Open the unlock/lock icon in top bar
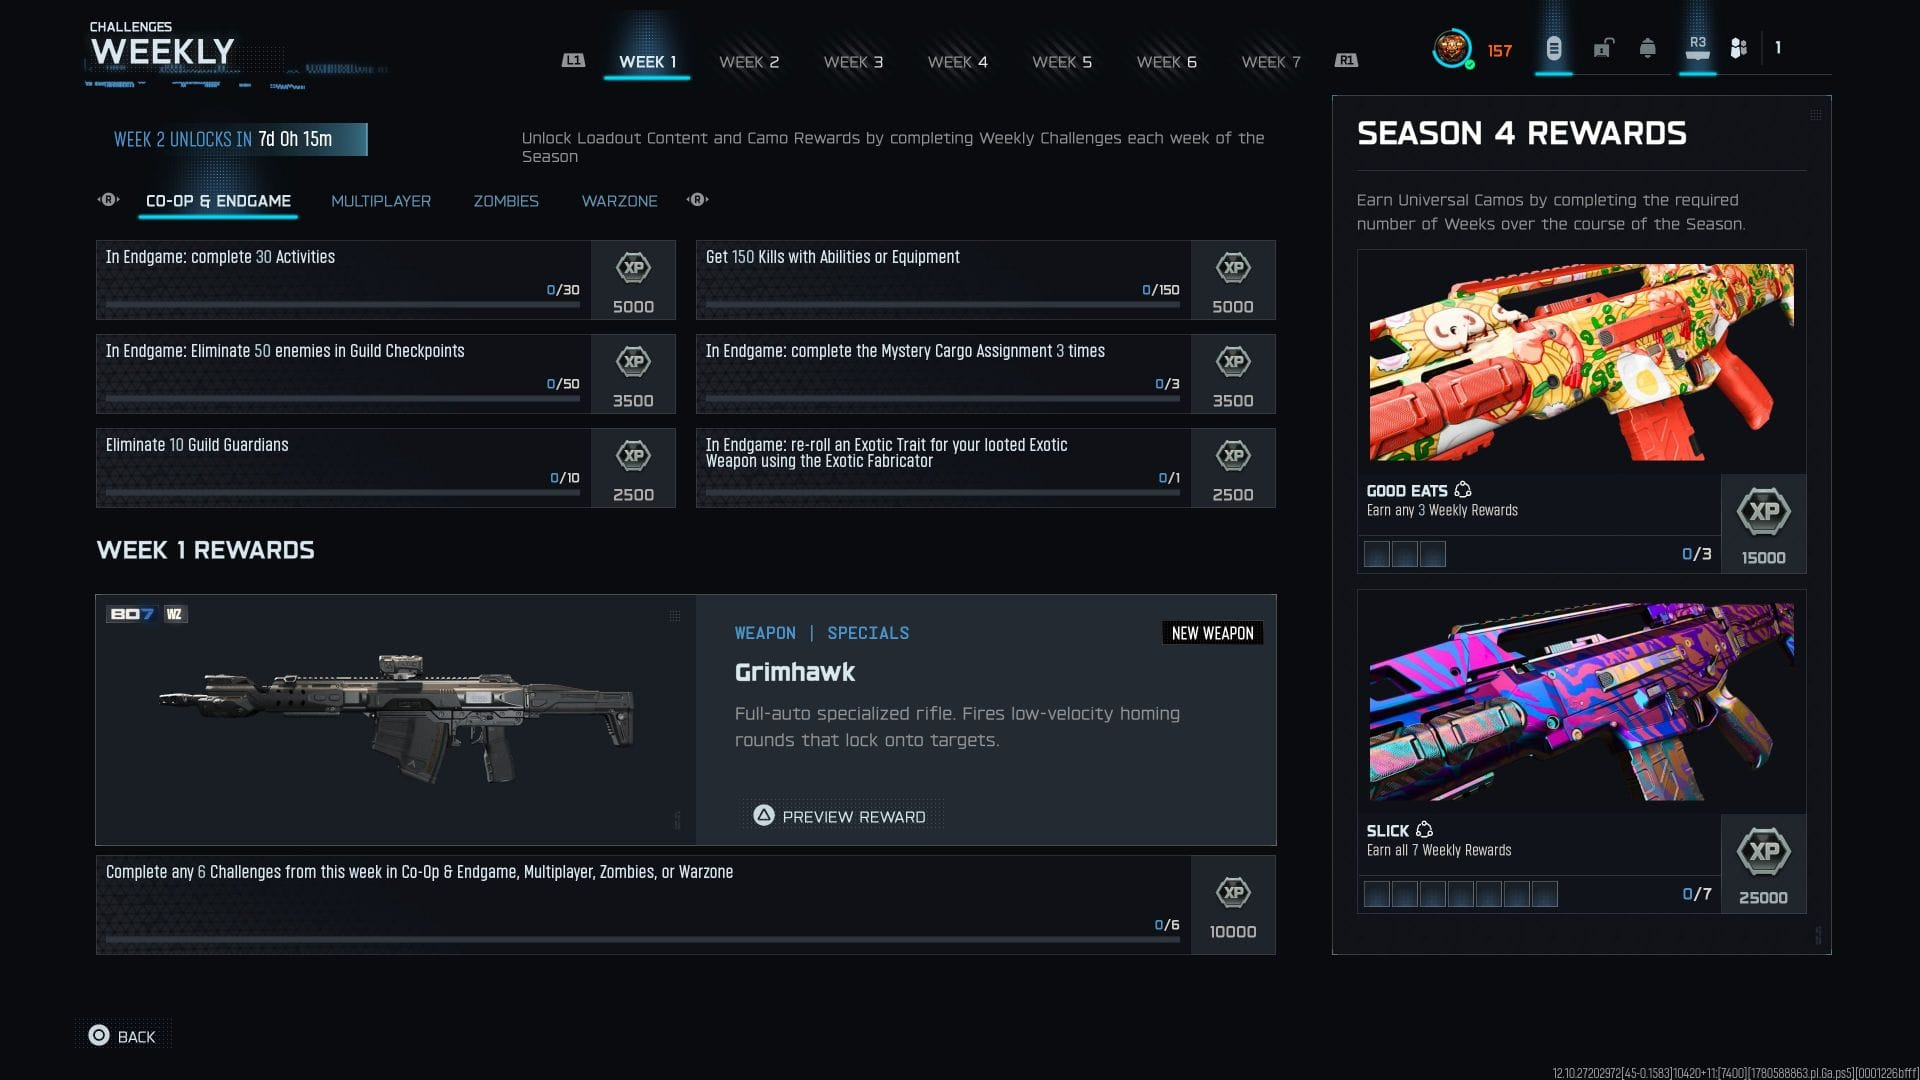The width and height of the screenshot is (1920, 1080). click(x=1603, y=48)
